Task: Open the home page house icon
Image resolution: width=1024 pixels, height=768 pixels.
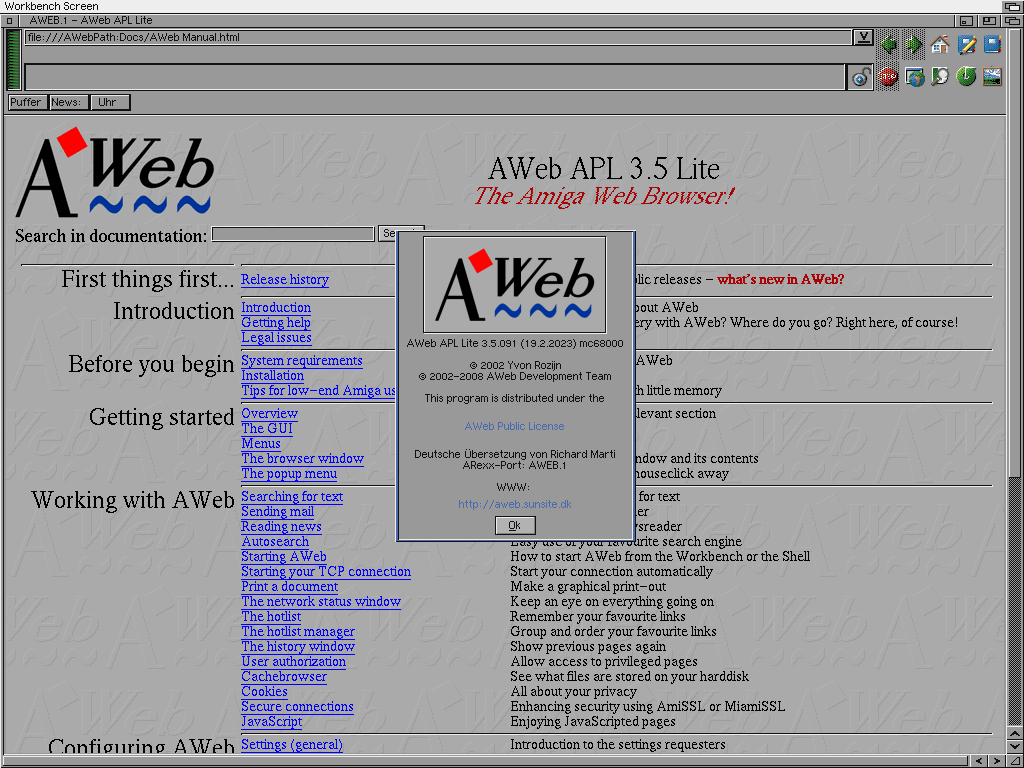Action: tap(940, 44)
